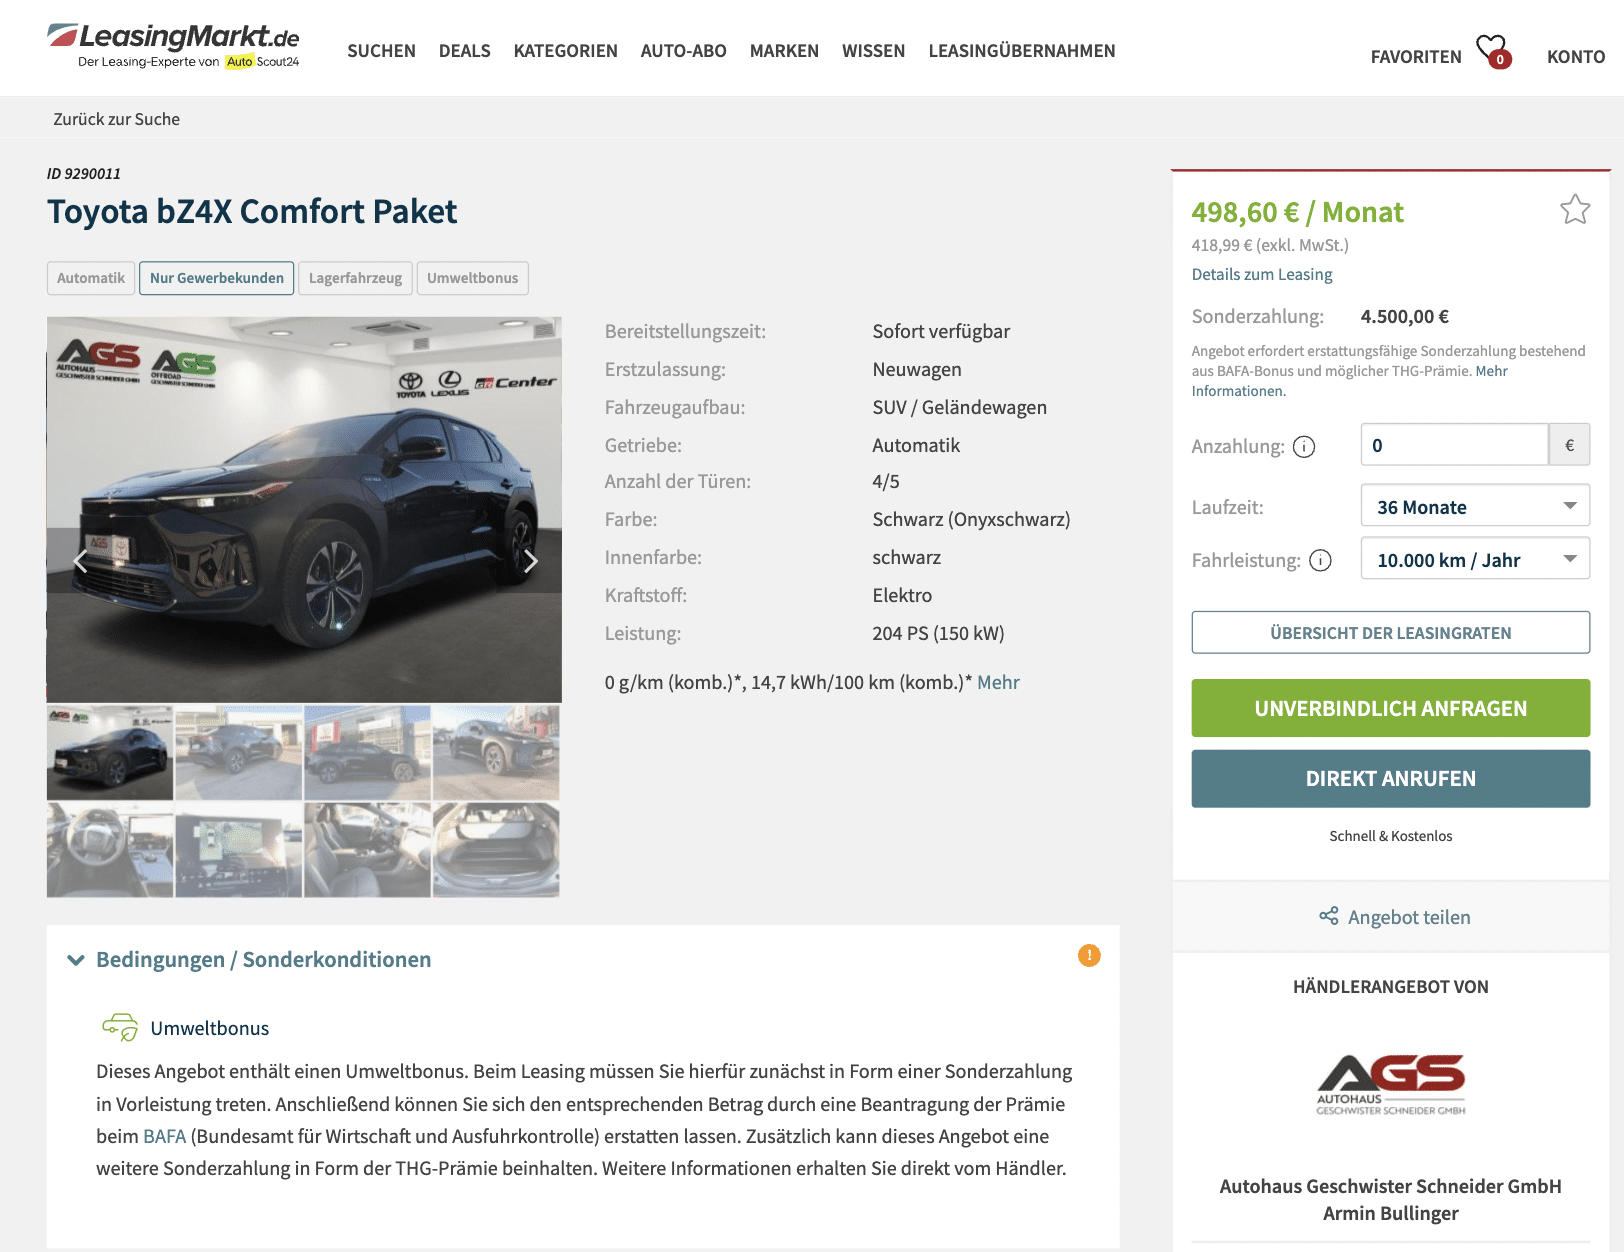Open the Laufzeit 36 Monate dropdown
The height and width of the screenshot is (1252, 1624).
coord(1475,506)
